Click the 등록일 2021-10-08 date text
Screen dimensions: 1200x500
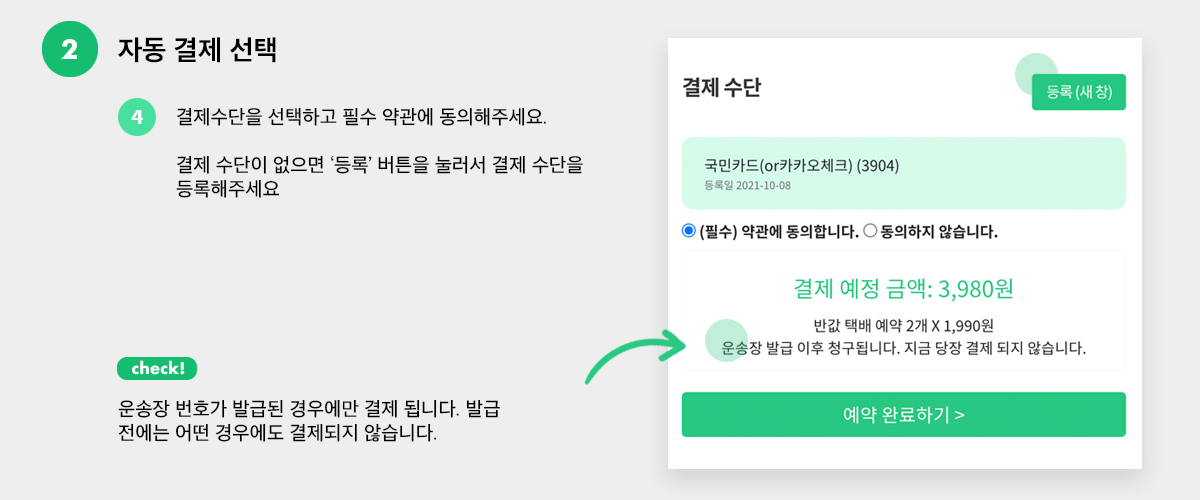(x=748, y=185)
